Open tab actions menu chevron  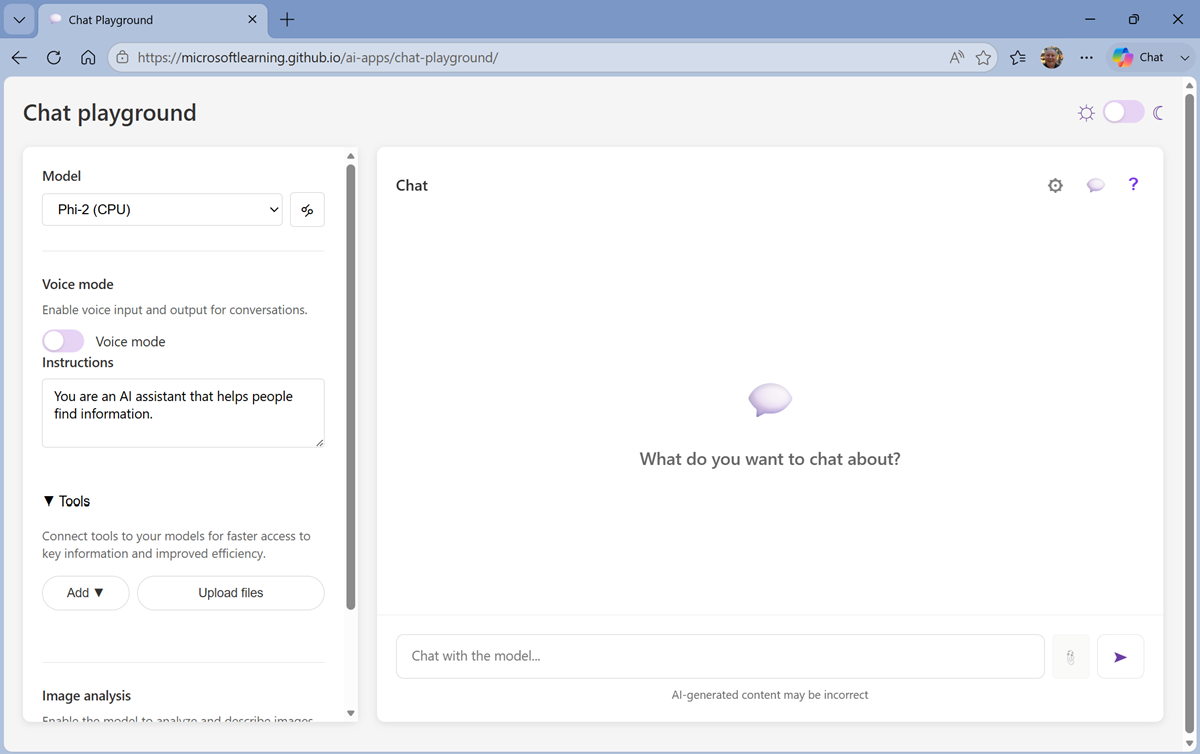[19, 19]
